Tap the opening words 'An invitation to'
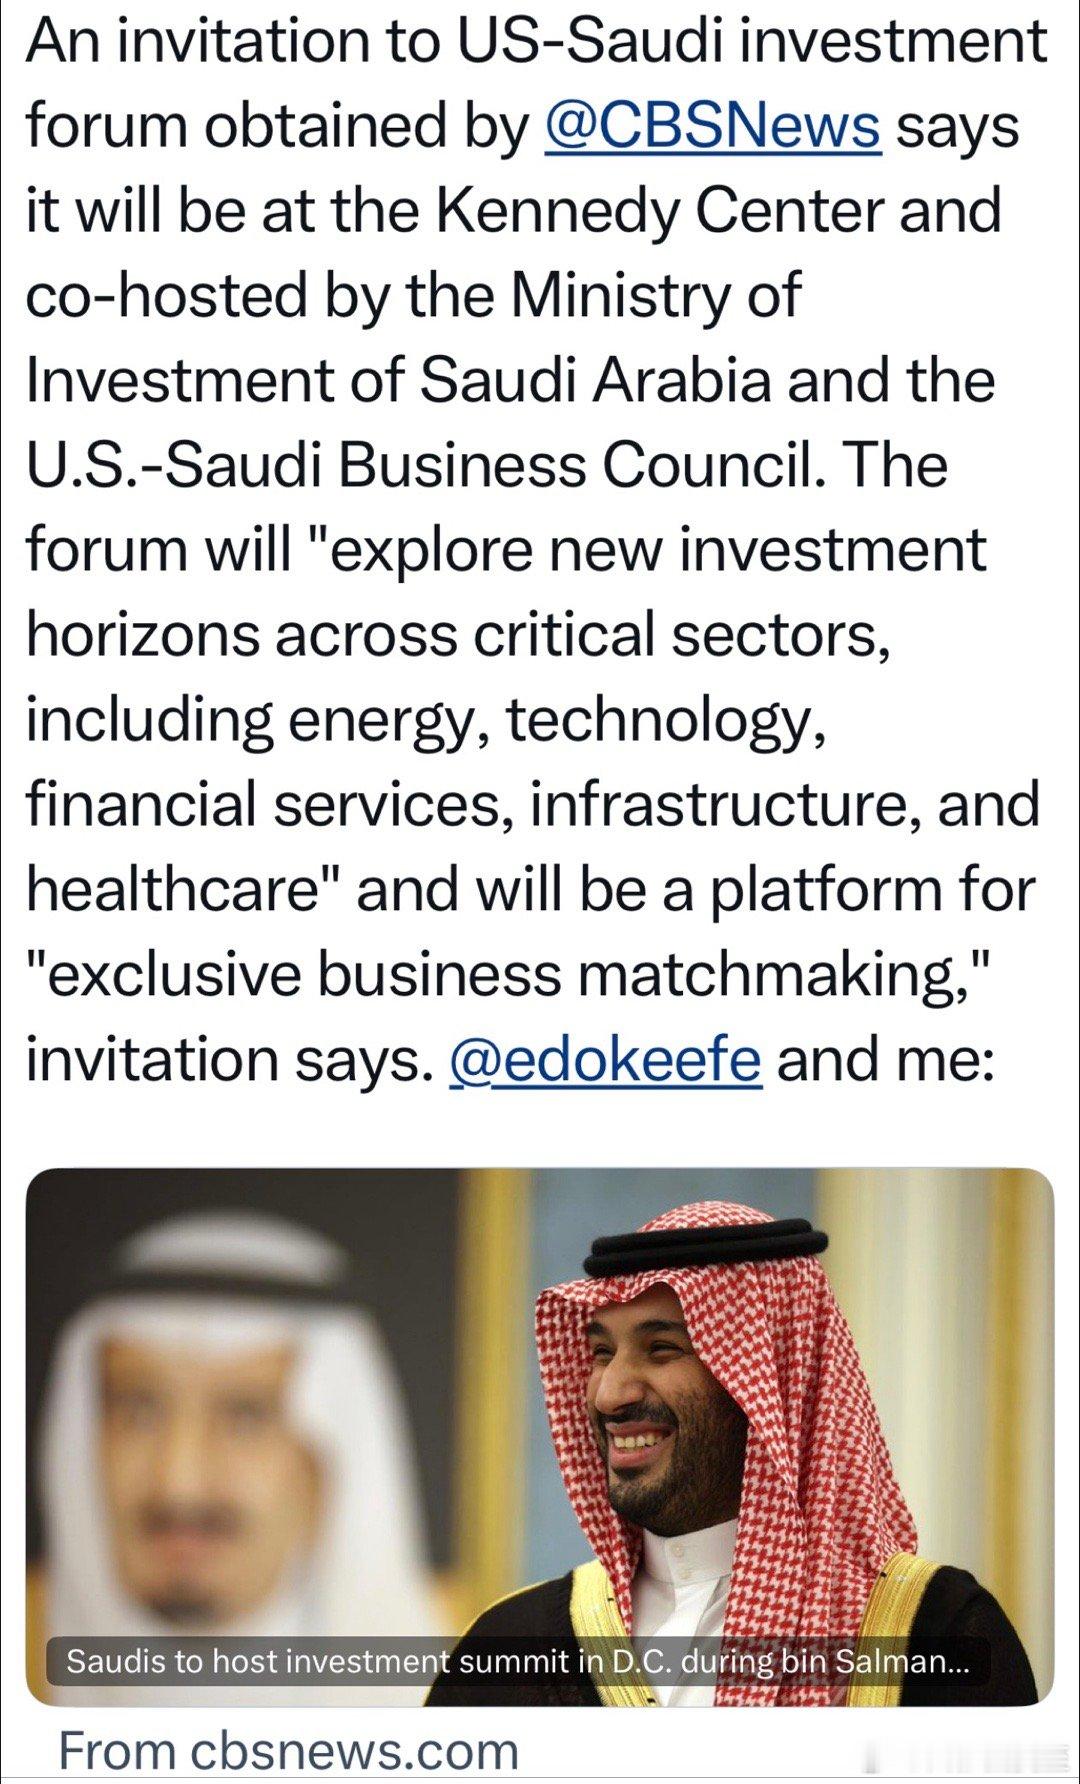This screenshot has width=1080, height=1784. pyautogui.click(x=233, y=41)
